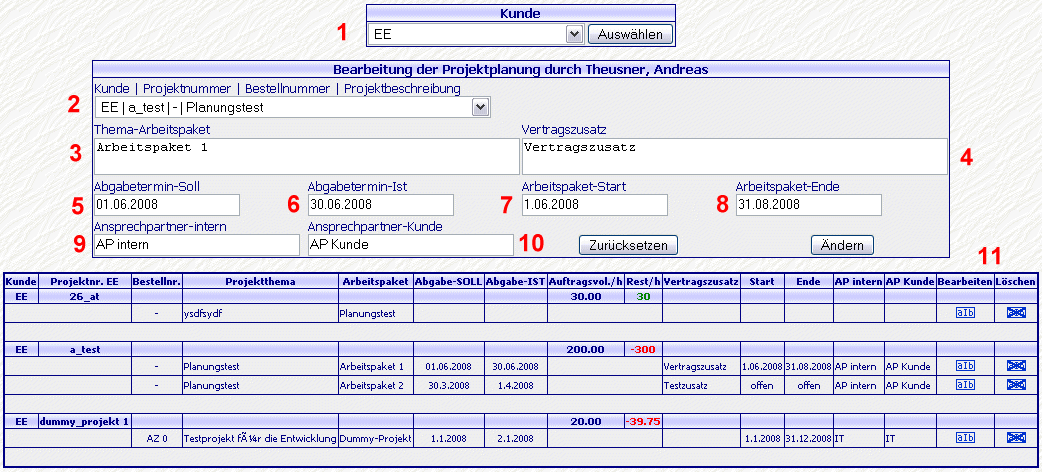Image resolution: width=1042 pixels, height=472 pixels.
Task: Click the AZ 0 Bestellnr. cell
Action: pos(157,438)
